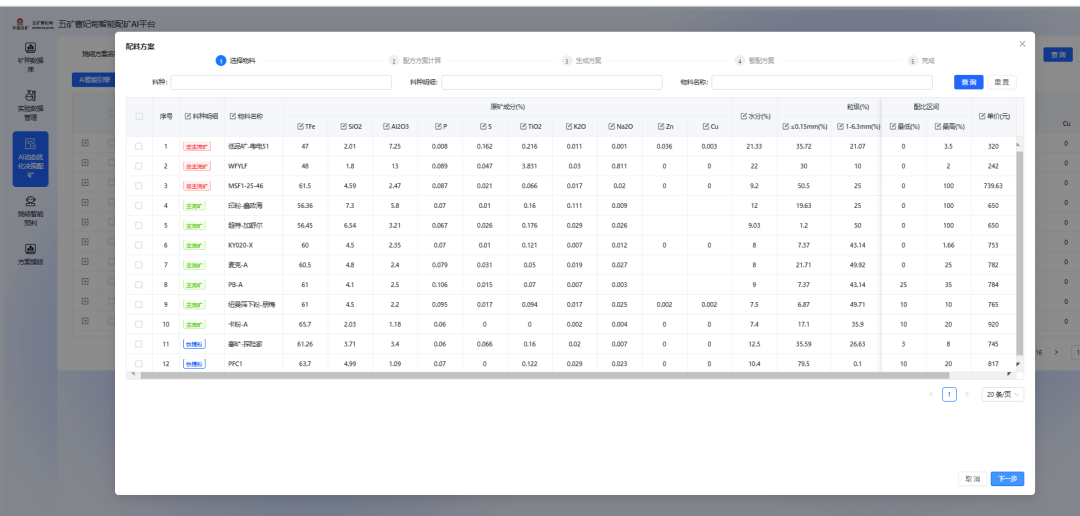1080x516 pixels.
Task: Close the 配料方案 dialog with the X
Action: point(1022,43)
